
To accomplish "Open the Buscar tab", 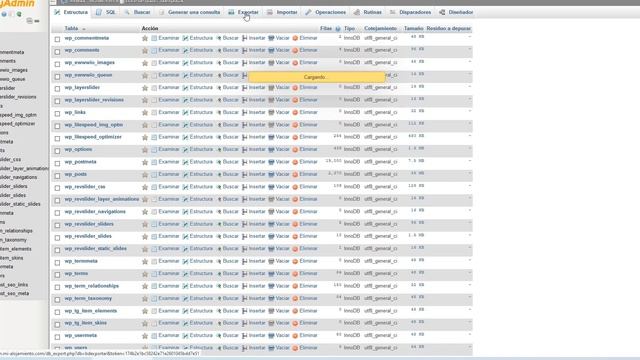I will [x=137, y=12].
